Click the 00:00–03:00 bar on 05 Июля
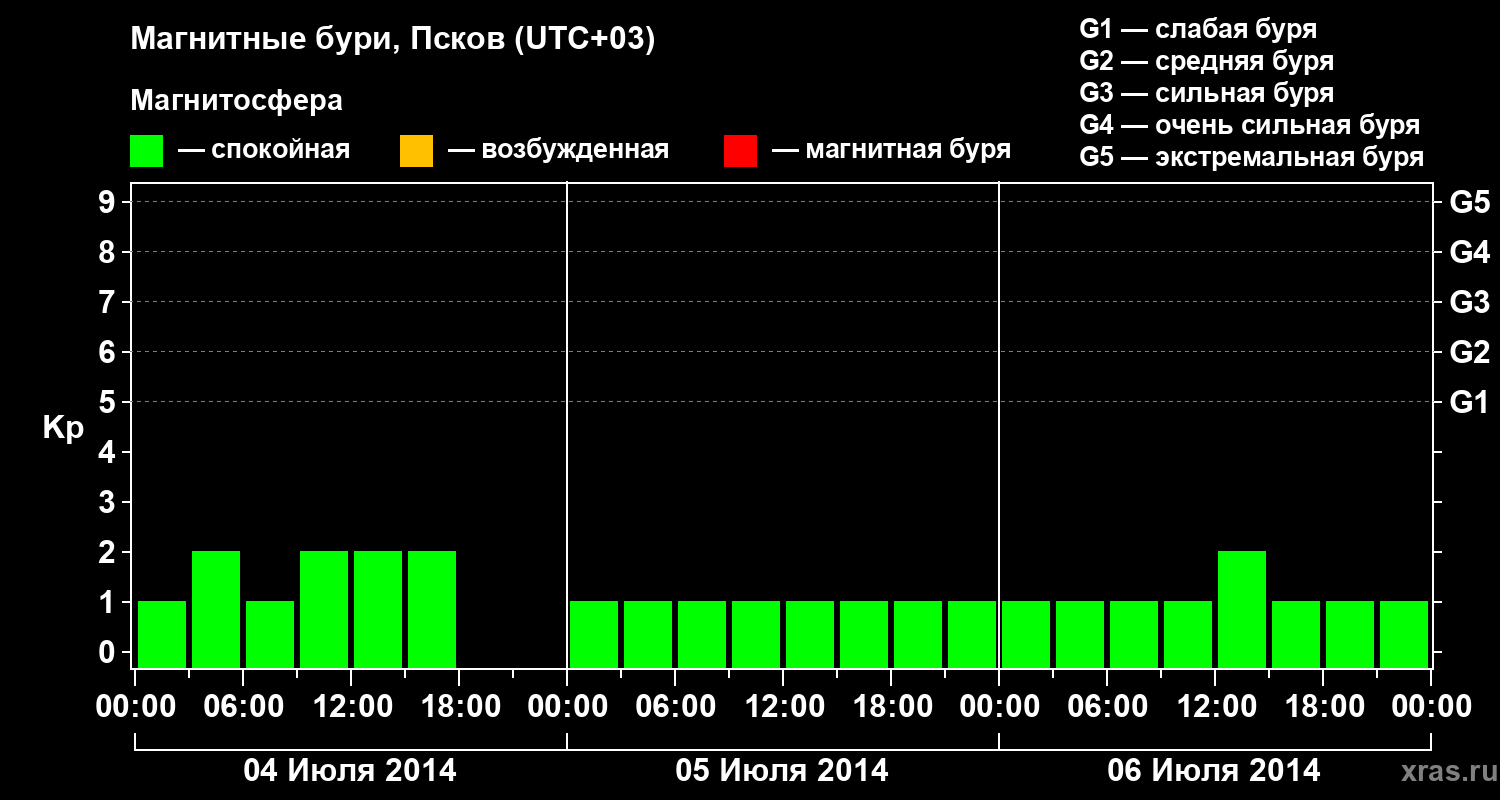1500x800 pixels. [594, 634]
